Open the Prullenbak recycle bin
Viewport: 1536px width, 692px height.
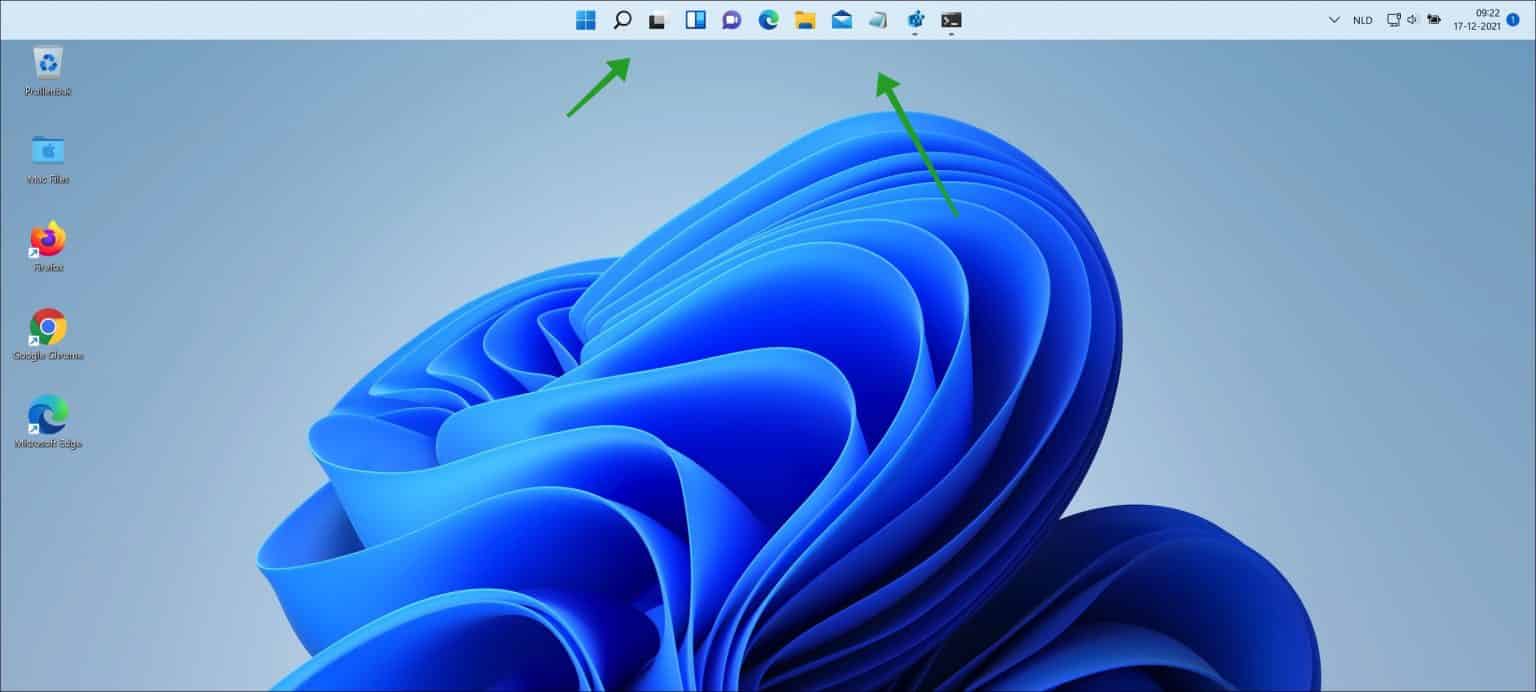pyautogui.click(x=46, y=65)
